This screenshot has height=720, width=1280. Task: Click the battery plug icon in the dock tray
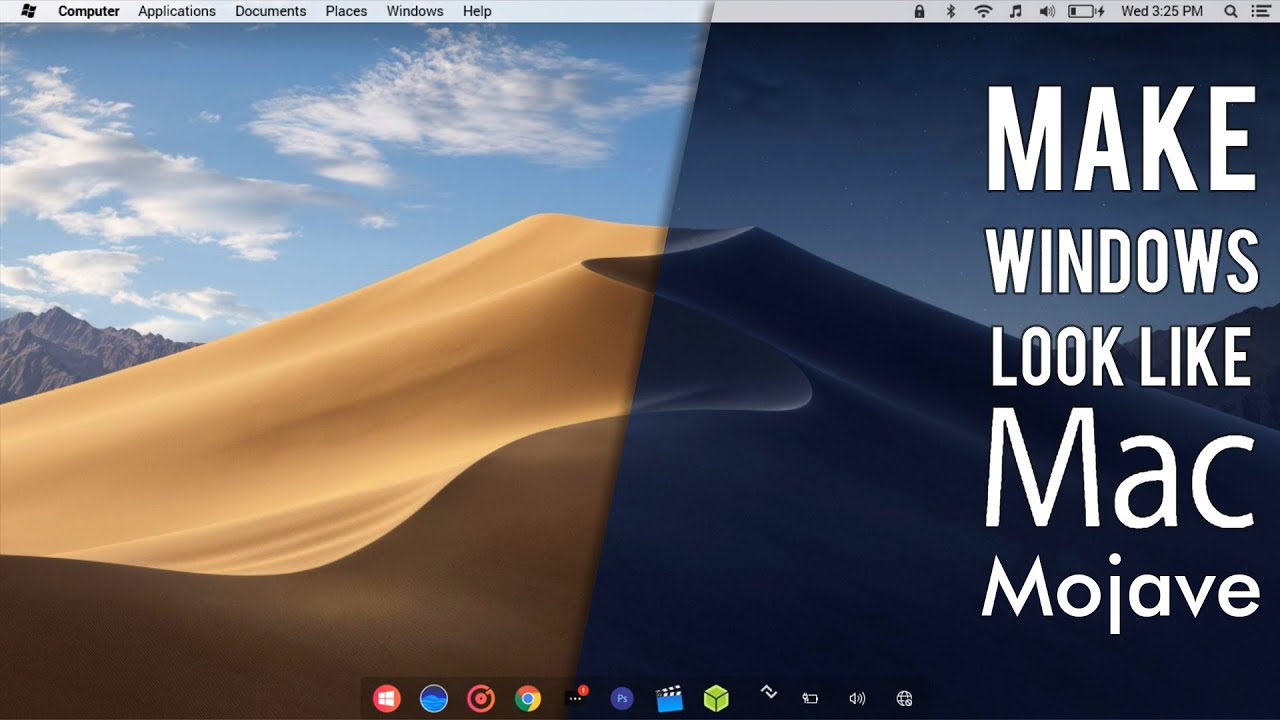[810, 699]
